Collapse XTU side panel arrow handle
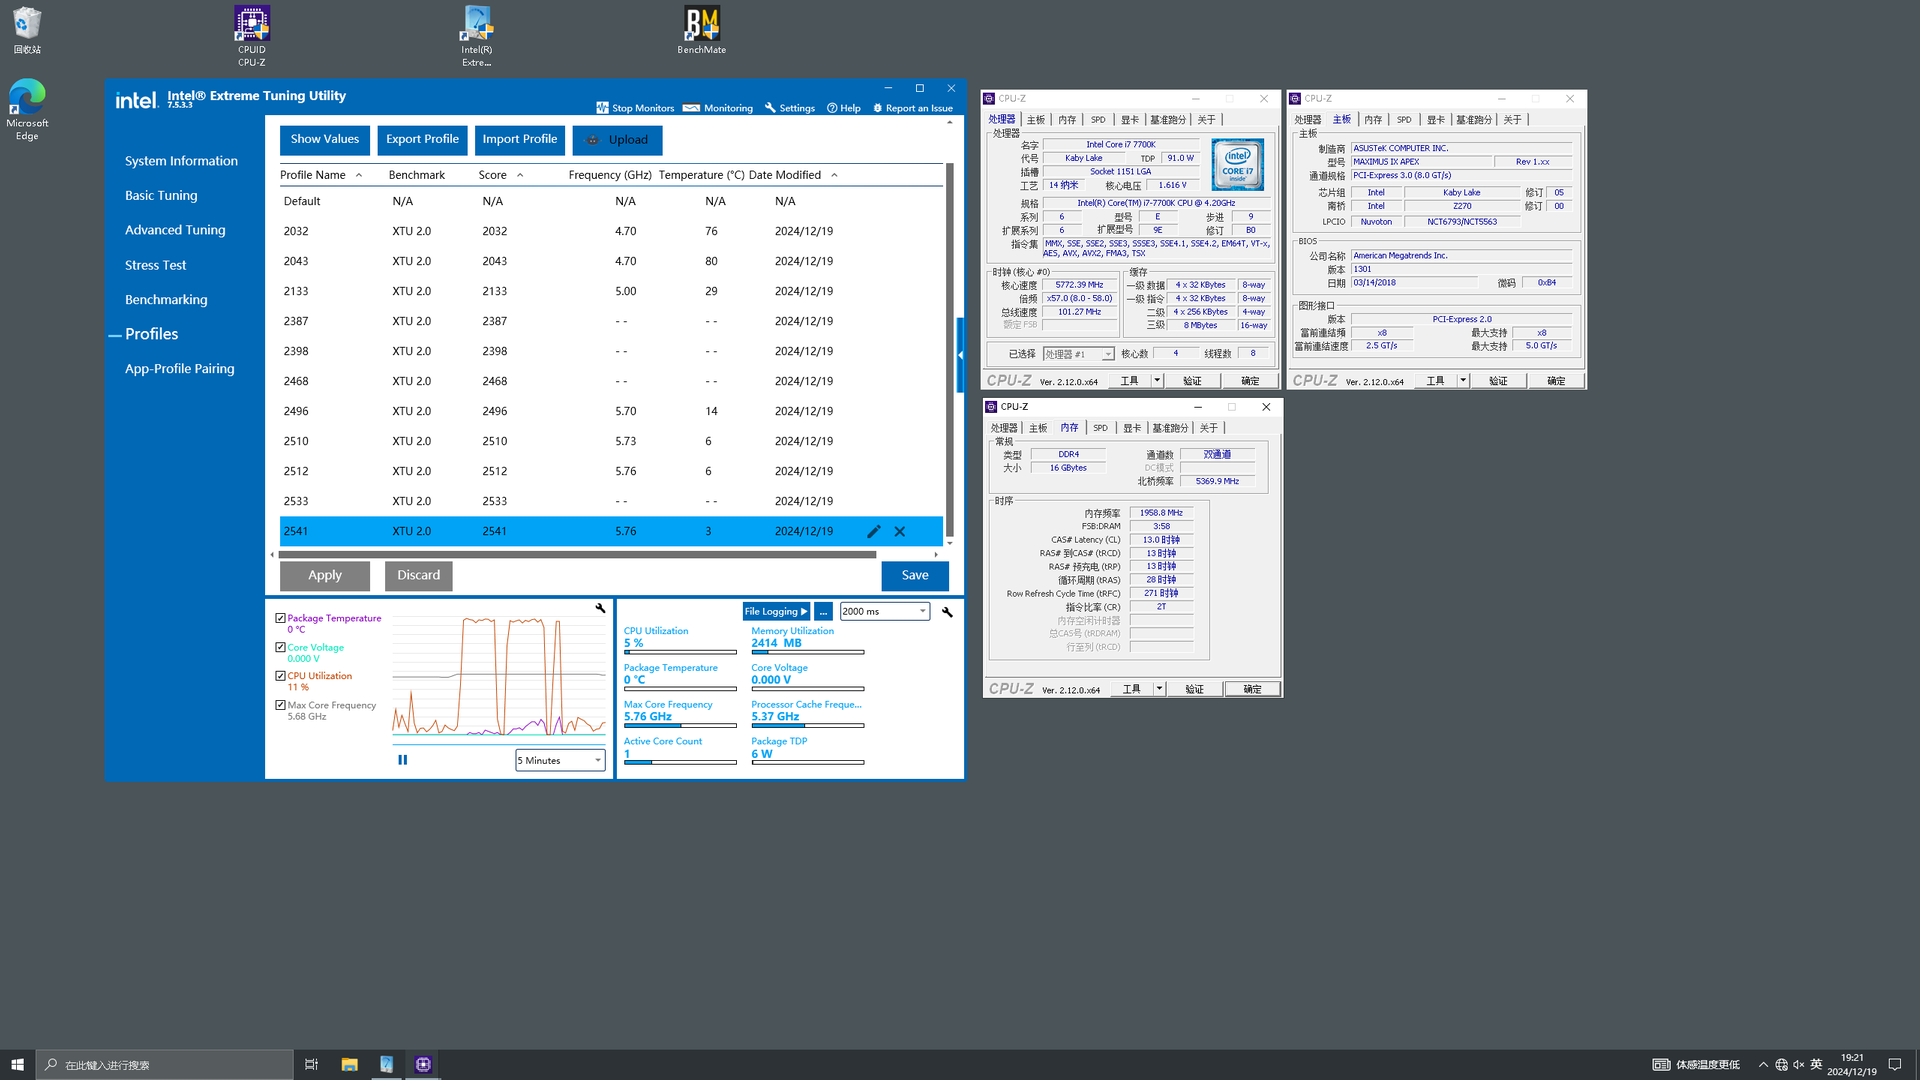The width and height of the screenshot is (1920, 1080). pos(960,355)
